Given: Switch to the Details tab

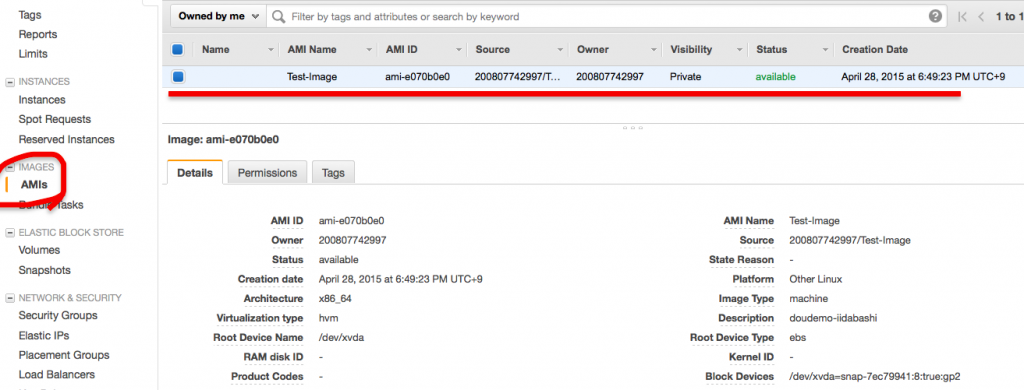Looking at the screenshot, I should click(x=195, y=172).
